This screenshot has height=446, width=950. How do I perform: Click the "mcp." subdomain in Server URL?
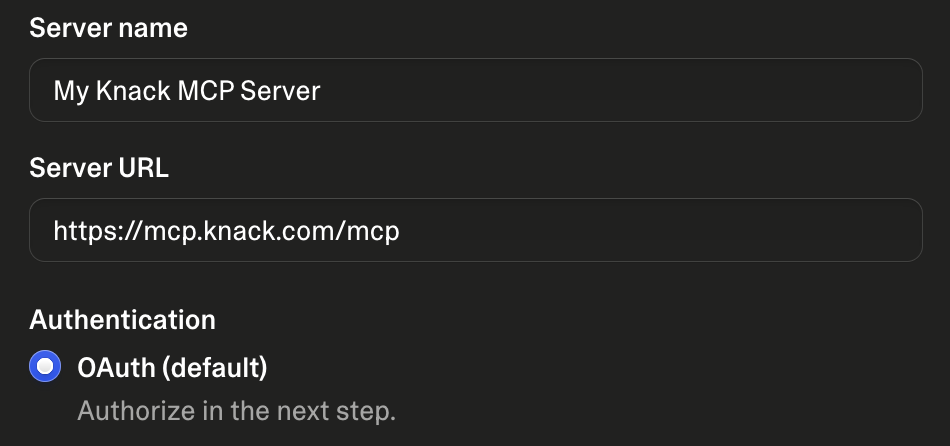coord(173,232)
